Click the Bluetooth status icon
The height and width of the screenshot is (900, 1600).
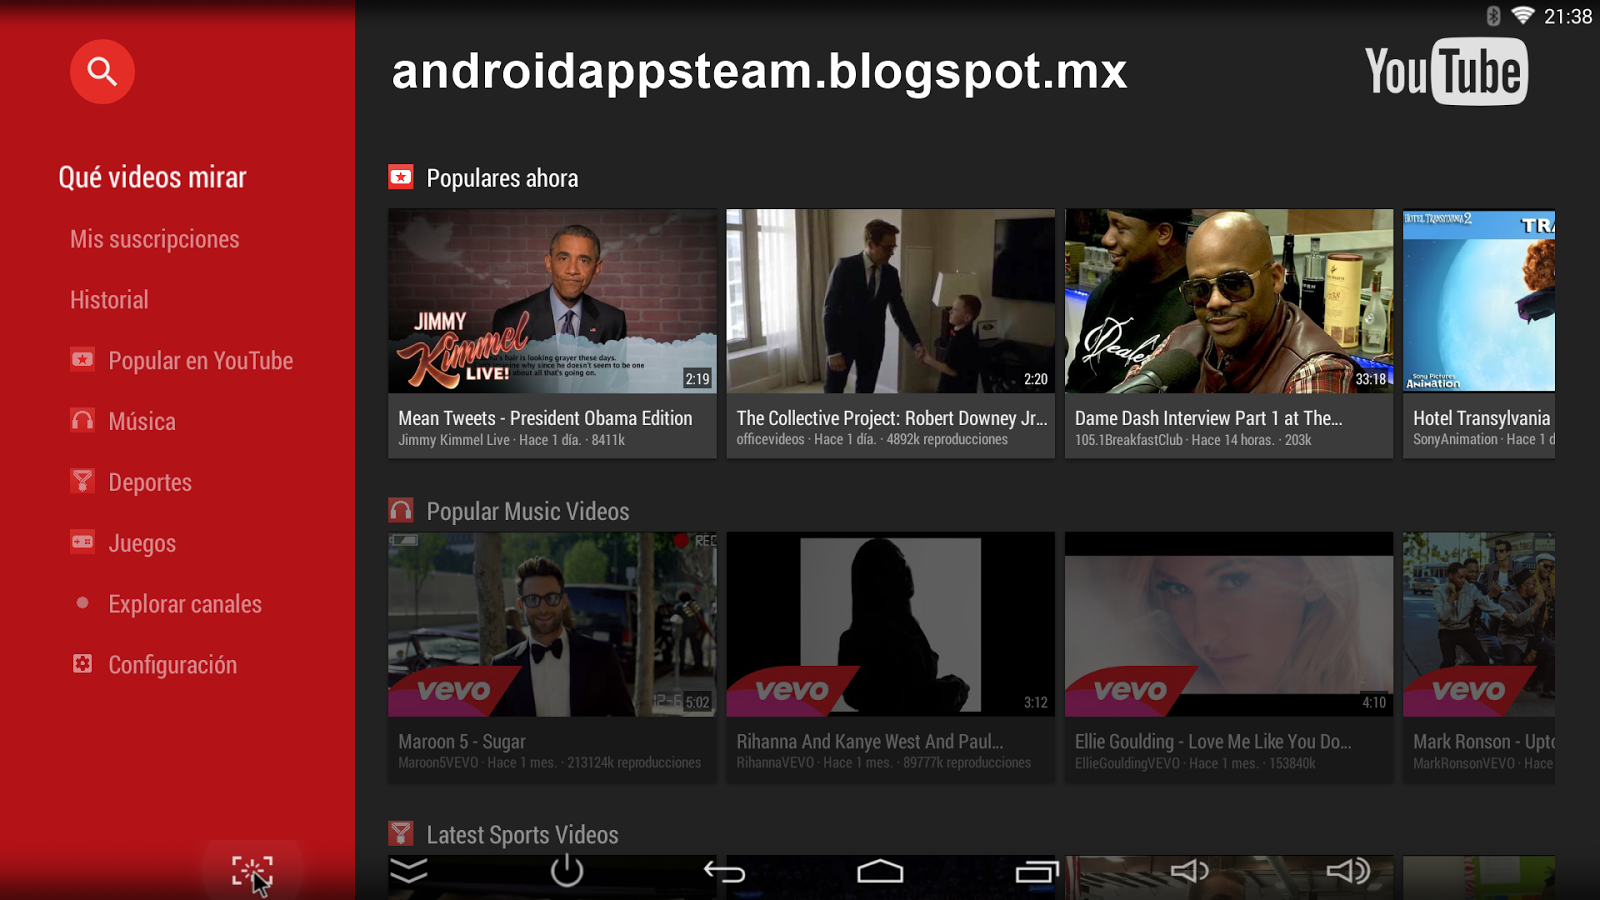pos(1493,16)
